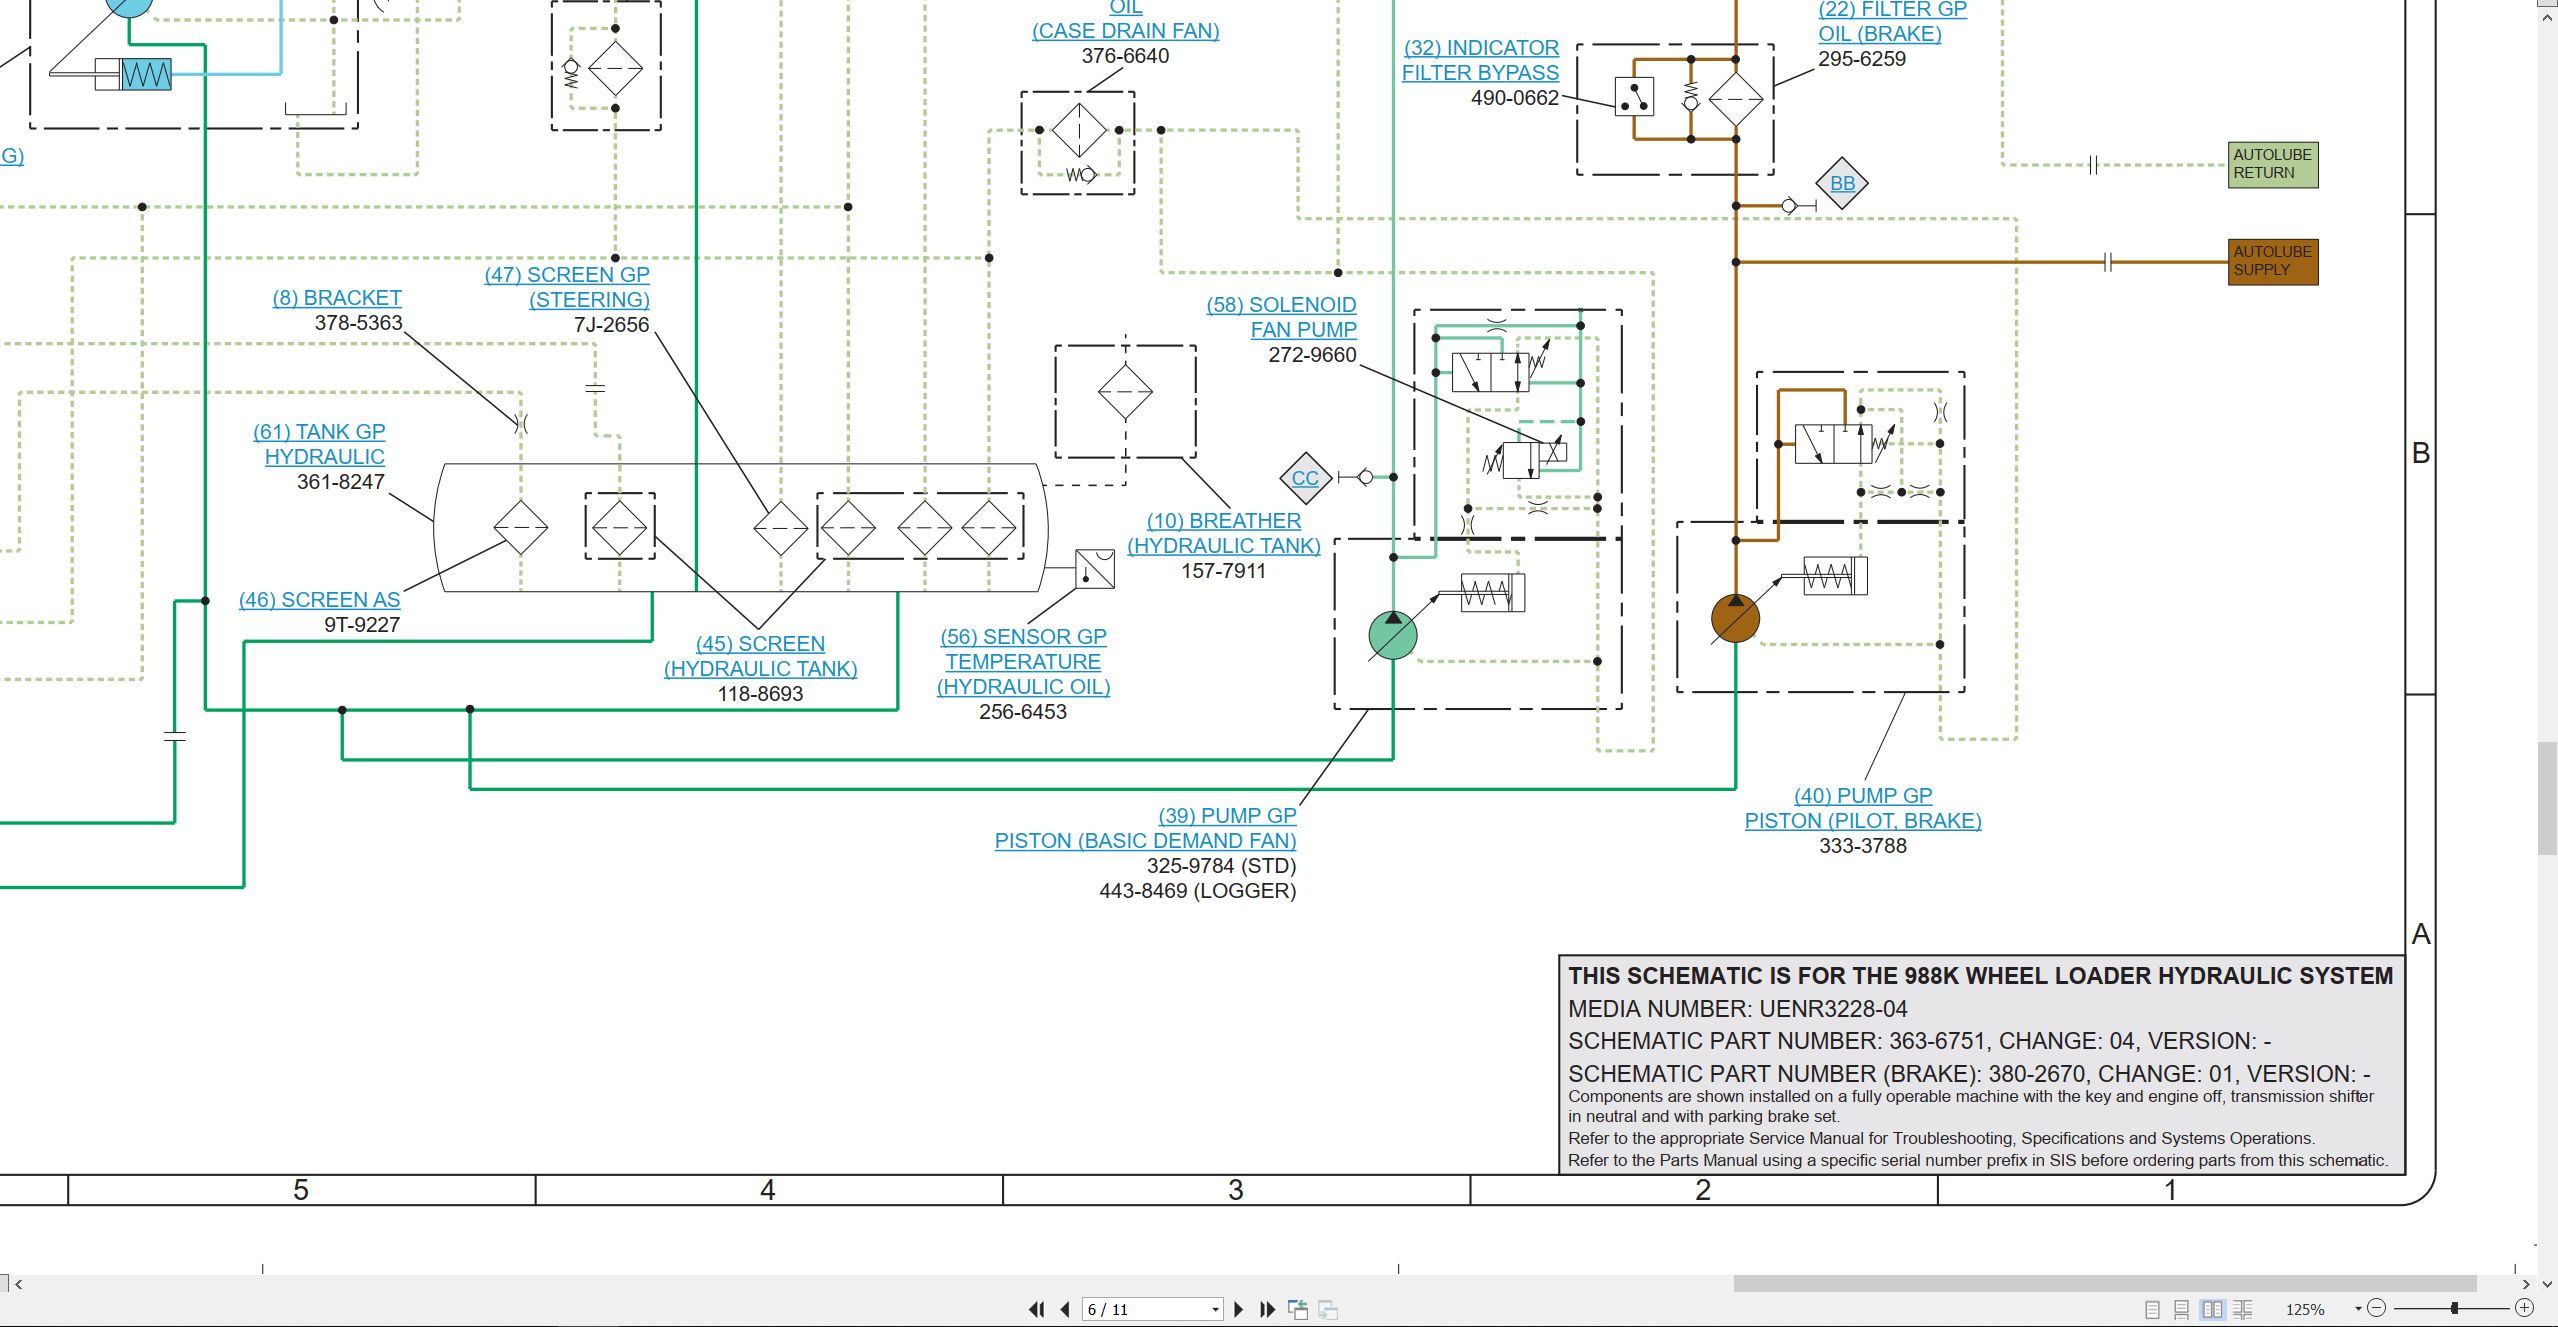Click part number 118-8693
Image resolution: width=2558 pixels, height=1327 pixels.
coord(760,694)
